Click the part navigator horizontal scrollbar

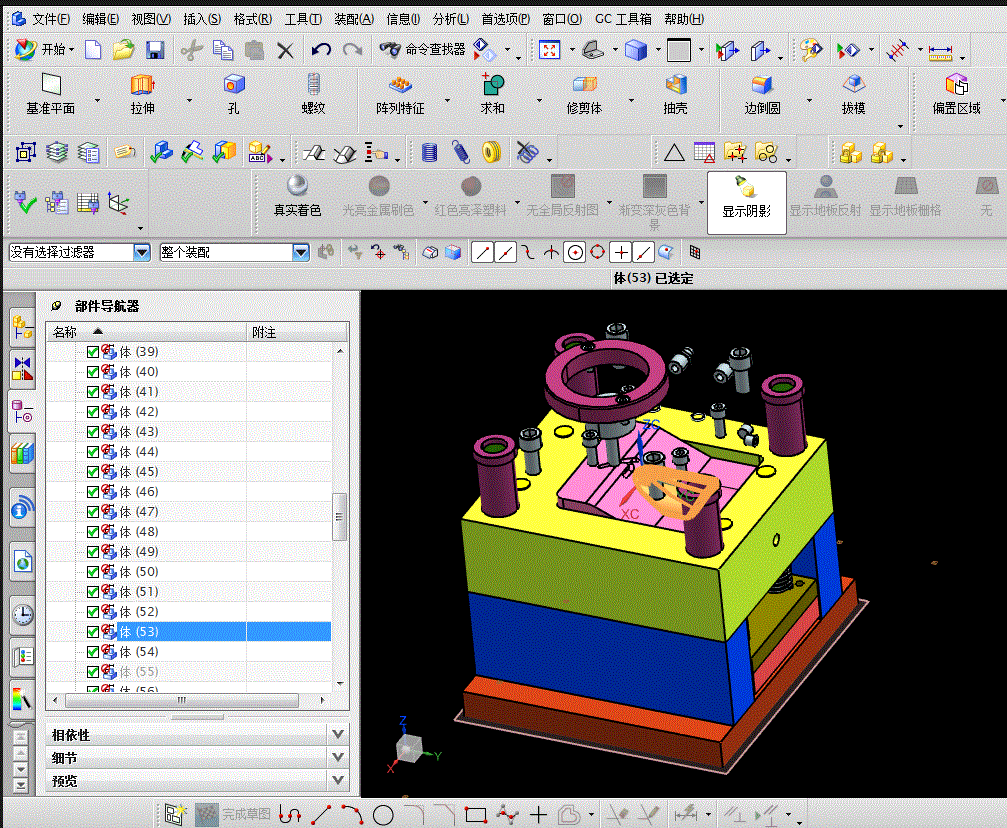click(182, 700)
